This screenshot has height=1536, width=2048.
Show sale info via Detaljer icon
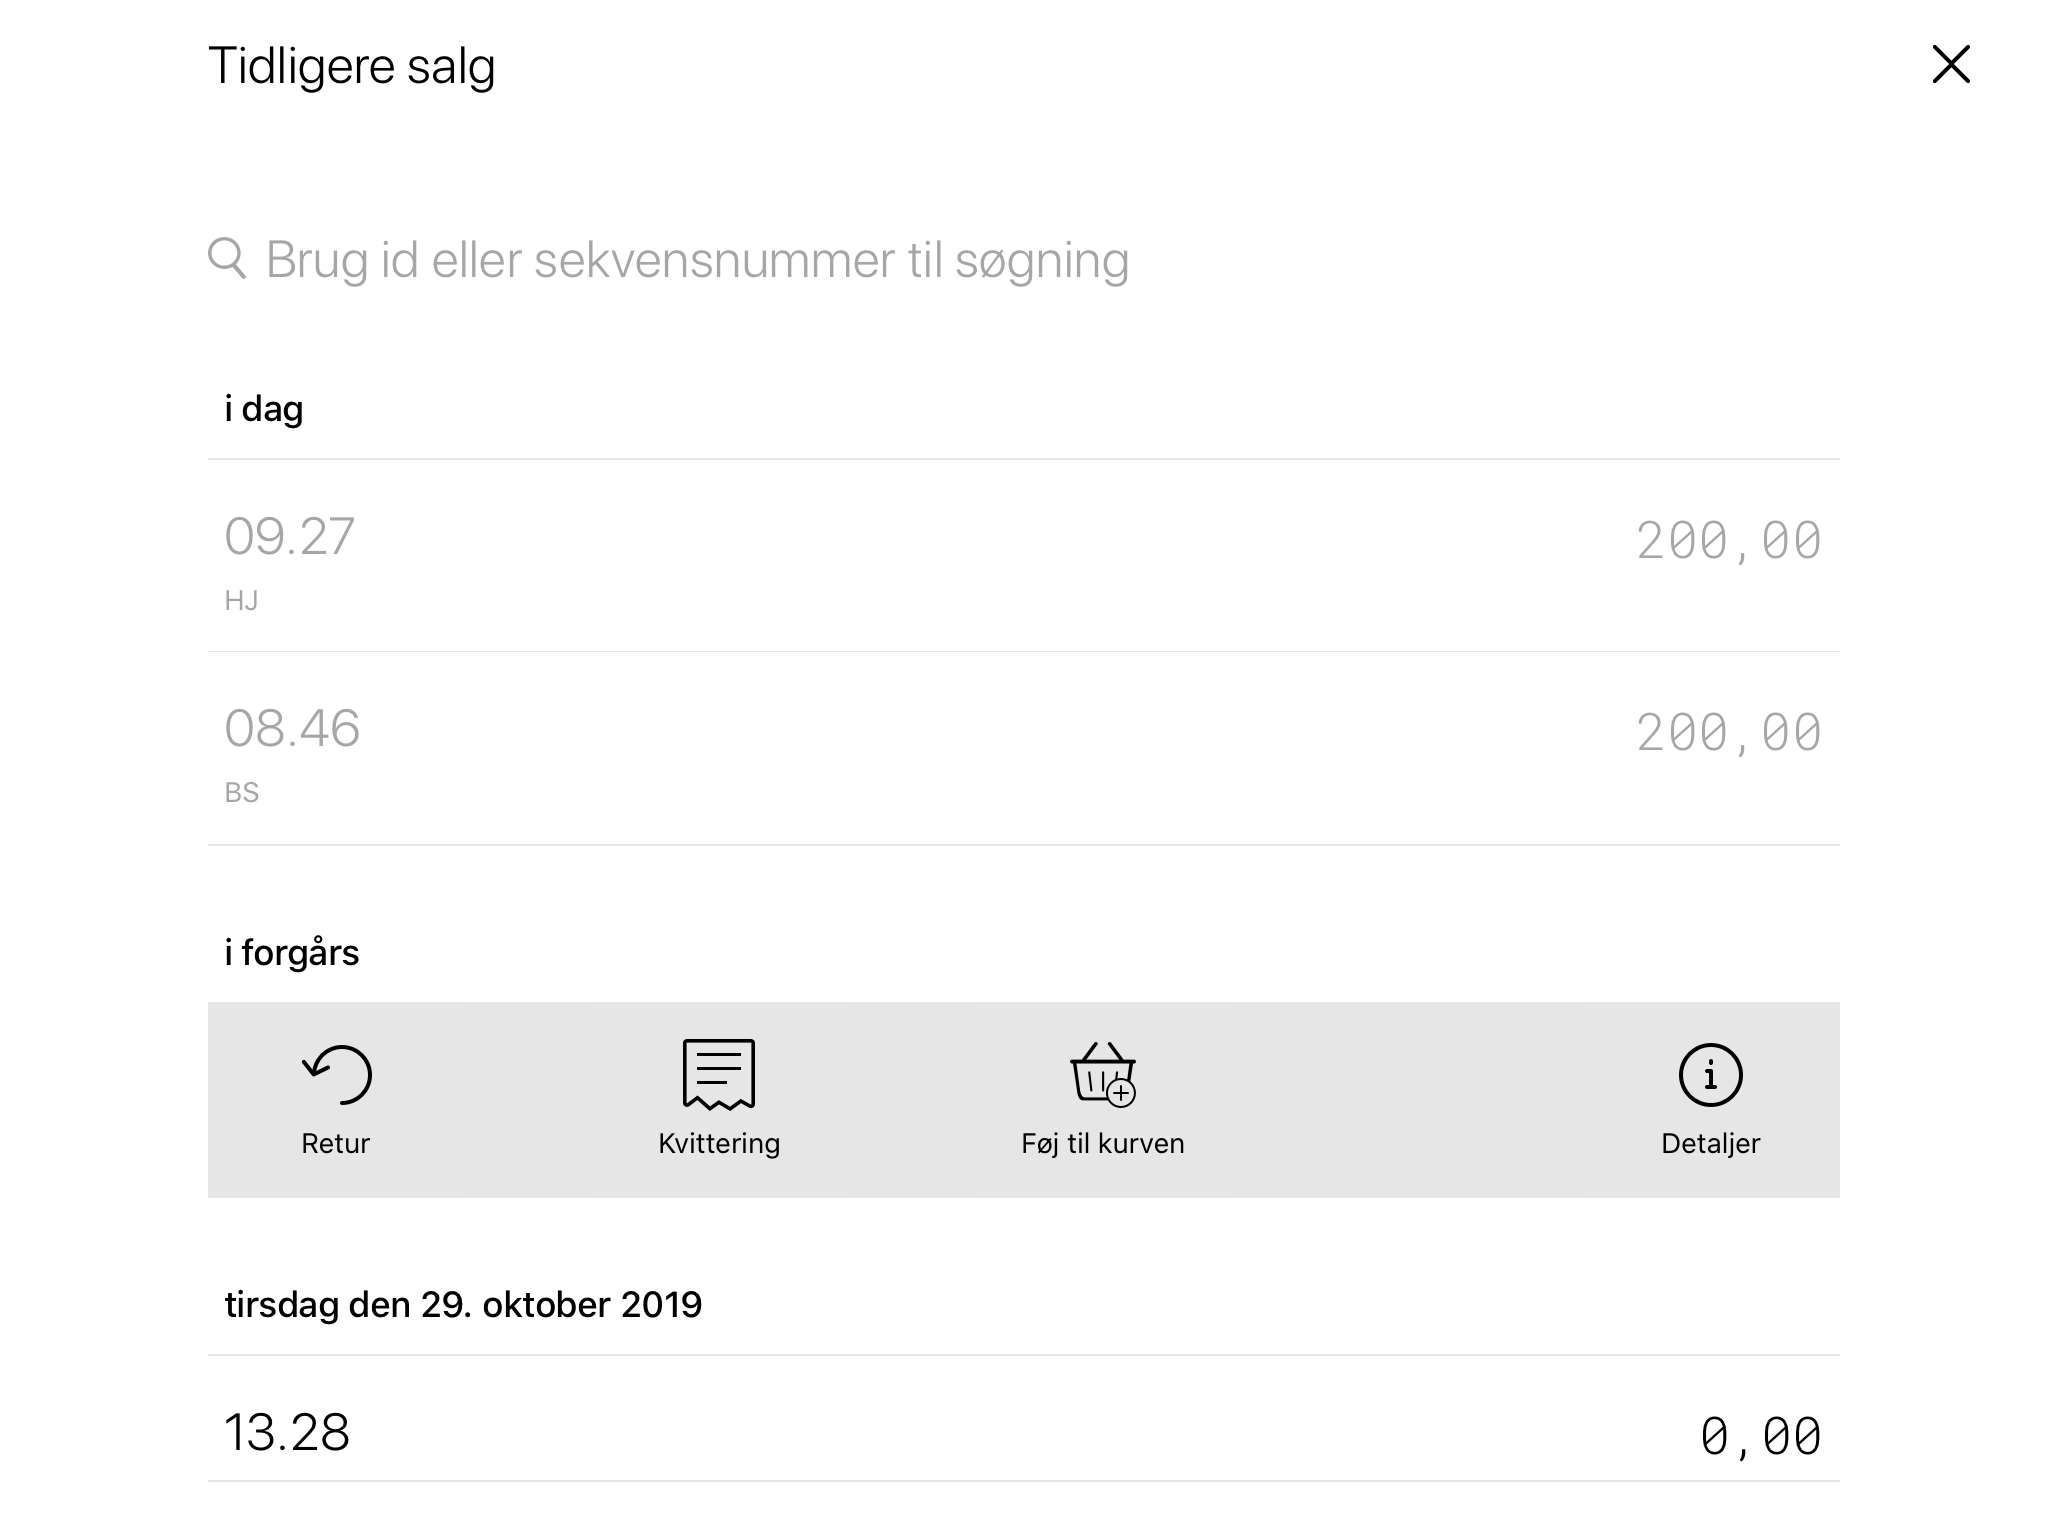(1710, 1076)
